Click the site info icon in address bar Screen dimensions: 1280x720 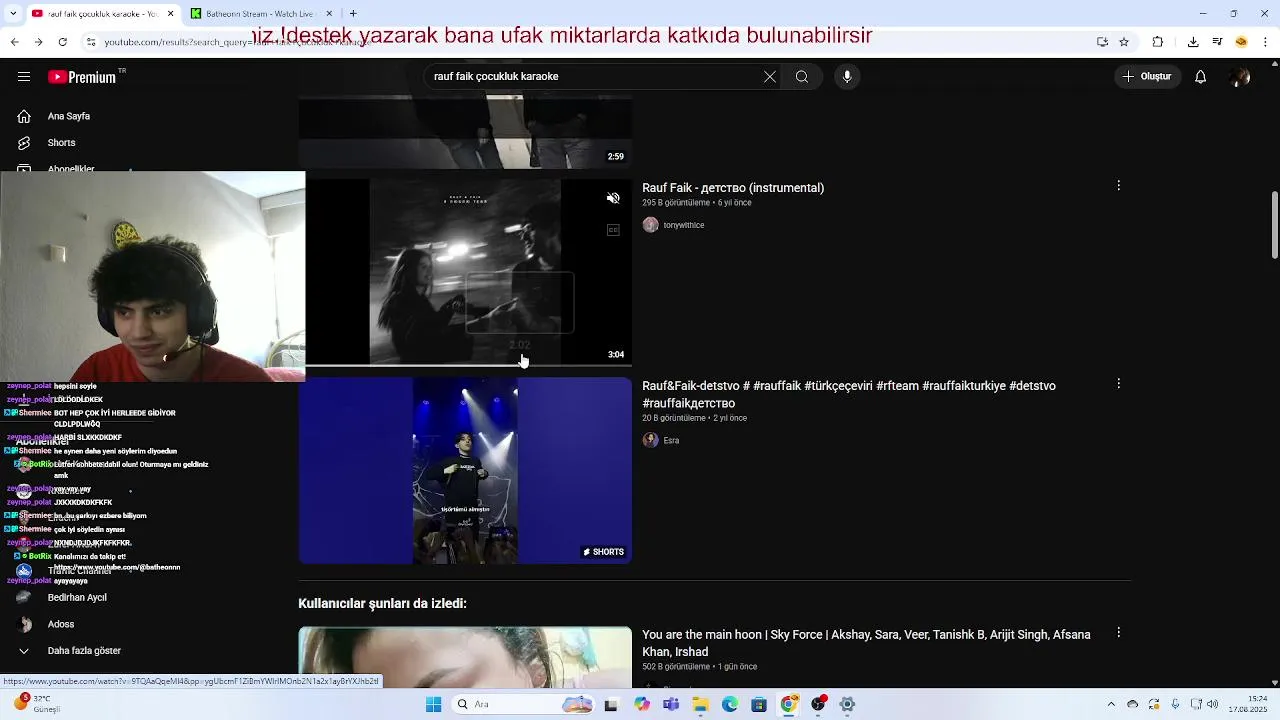click(91, 42)
